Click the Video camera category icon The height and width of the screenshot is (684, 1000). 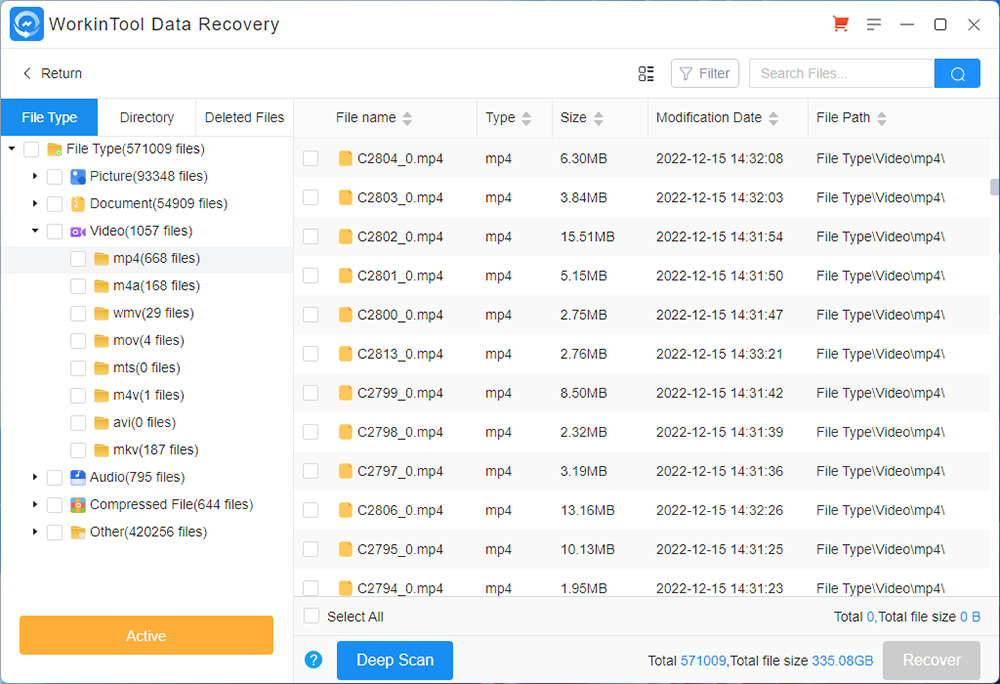pos(78,231)
